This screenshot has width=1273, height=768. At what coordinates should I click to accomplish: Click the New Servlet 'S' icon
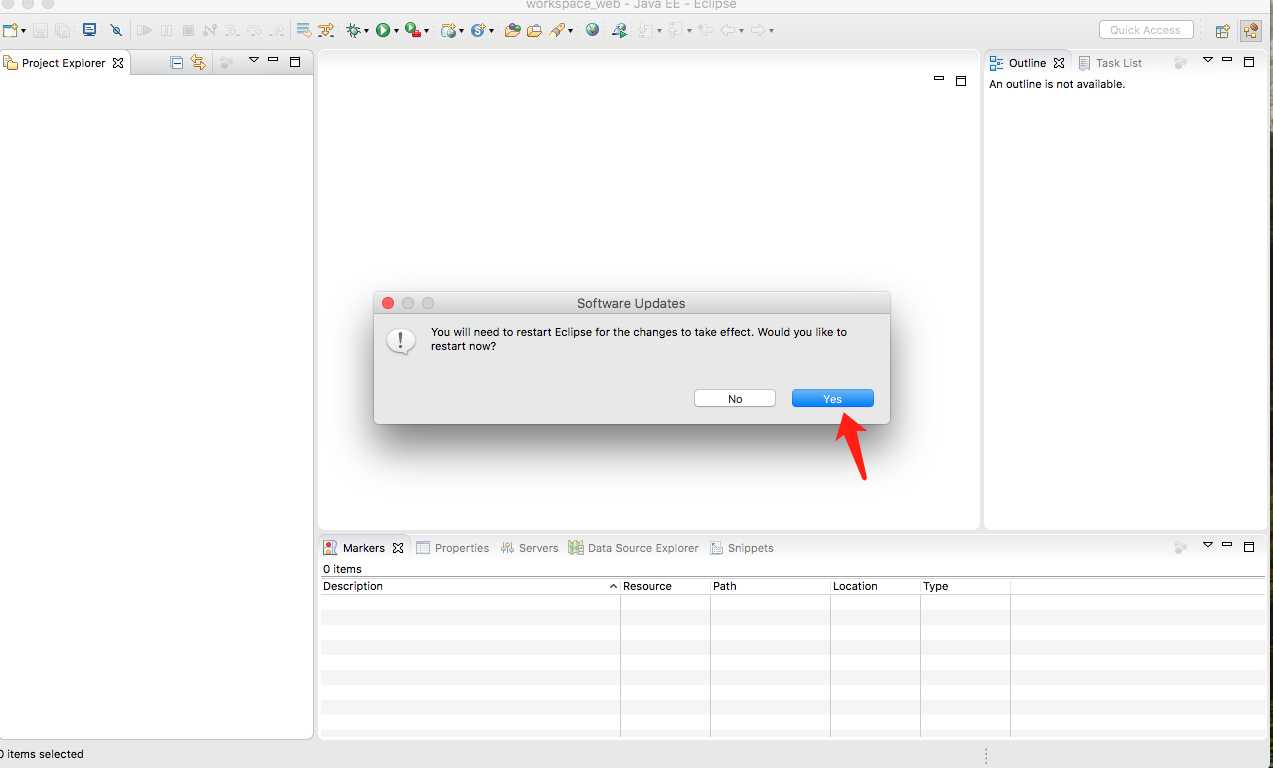click(x=478, y=30)
